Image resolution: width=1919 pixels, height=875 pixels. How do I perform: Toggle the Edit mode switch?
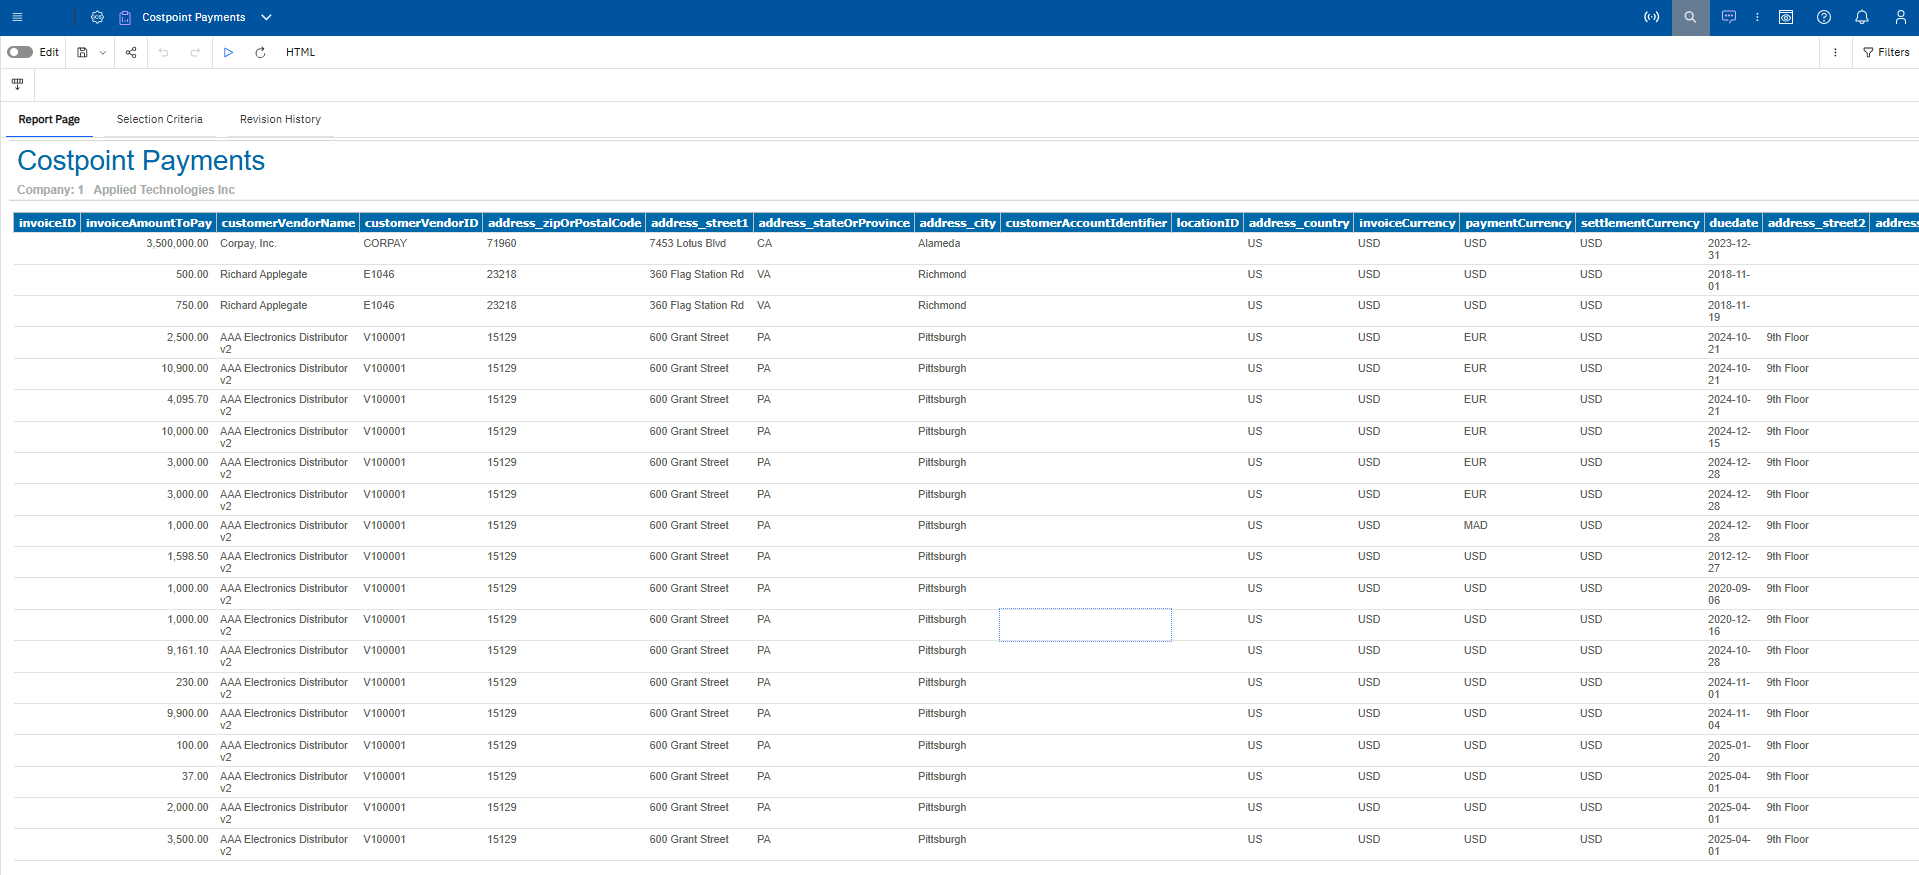[x=20, y=52]
